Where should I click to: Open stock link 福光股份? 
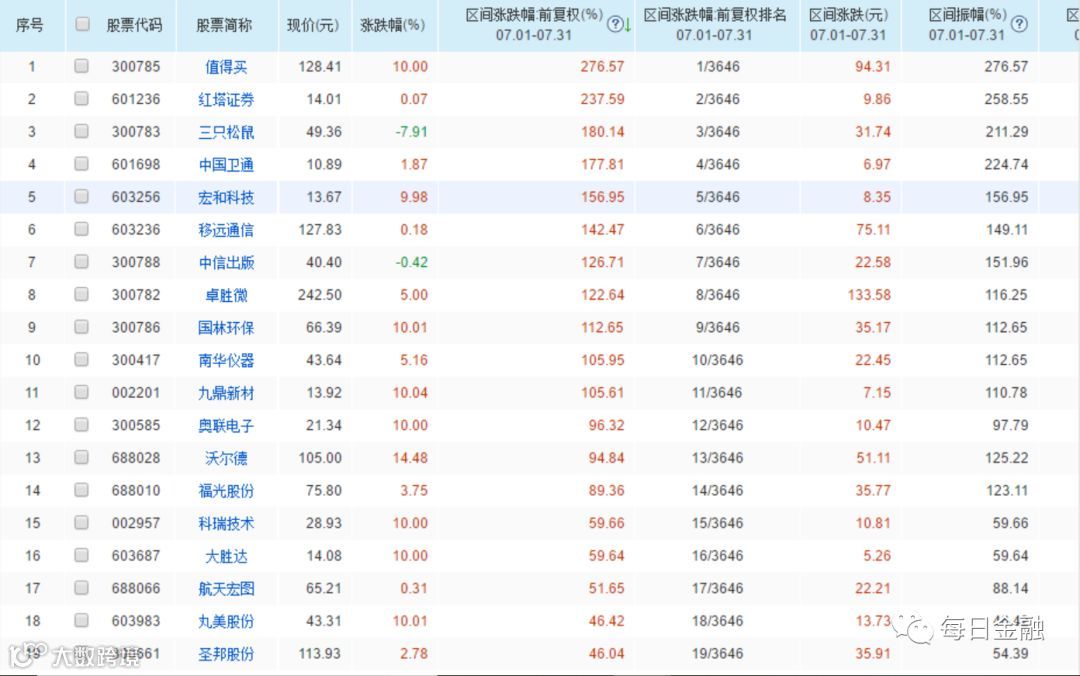(226, 491)
